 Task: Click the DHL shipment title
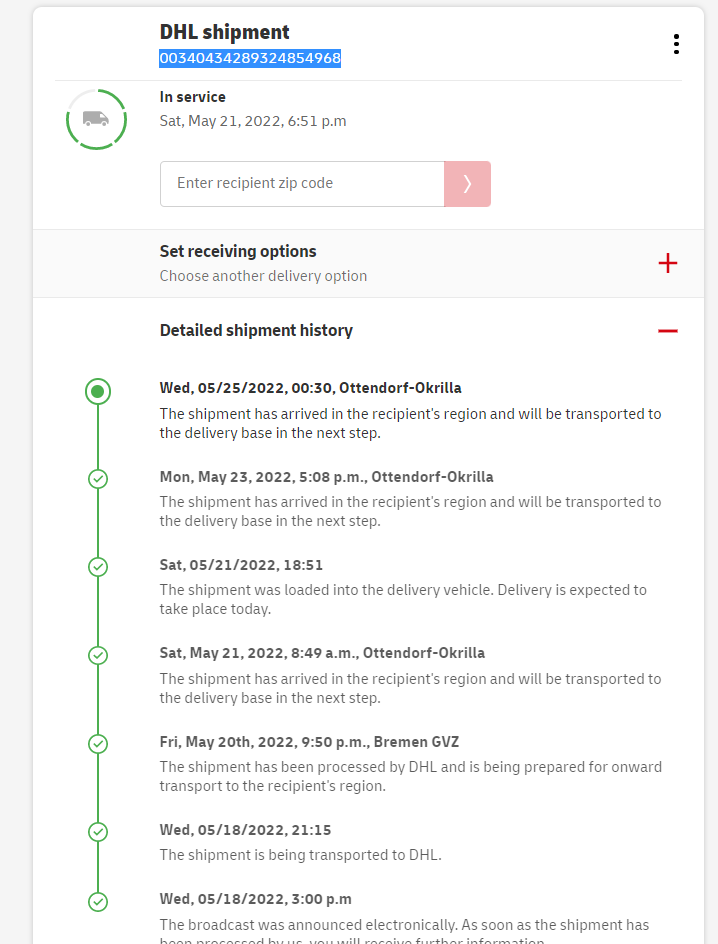point(225,32)
